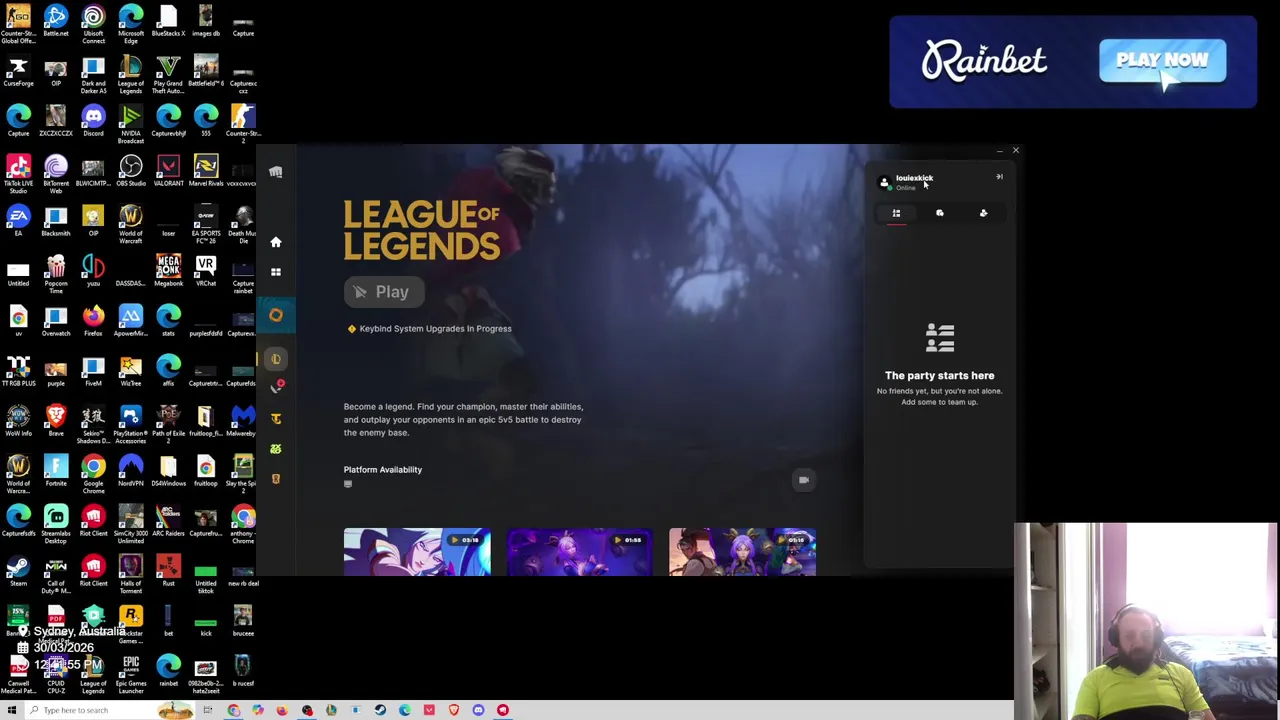Play the 03:18 video thumbnail

tap(417, 552)
